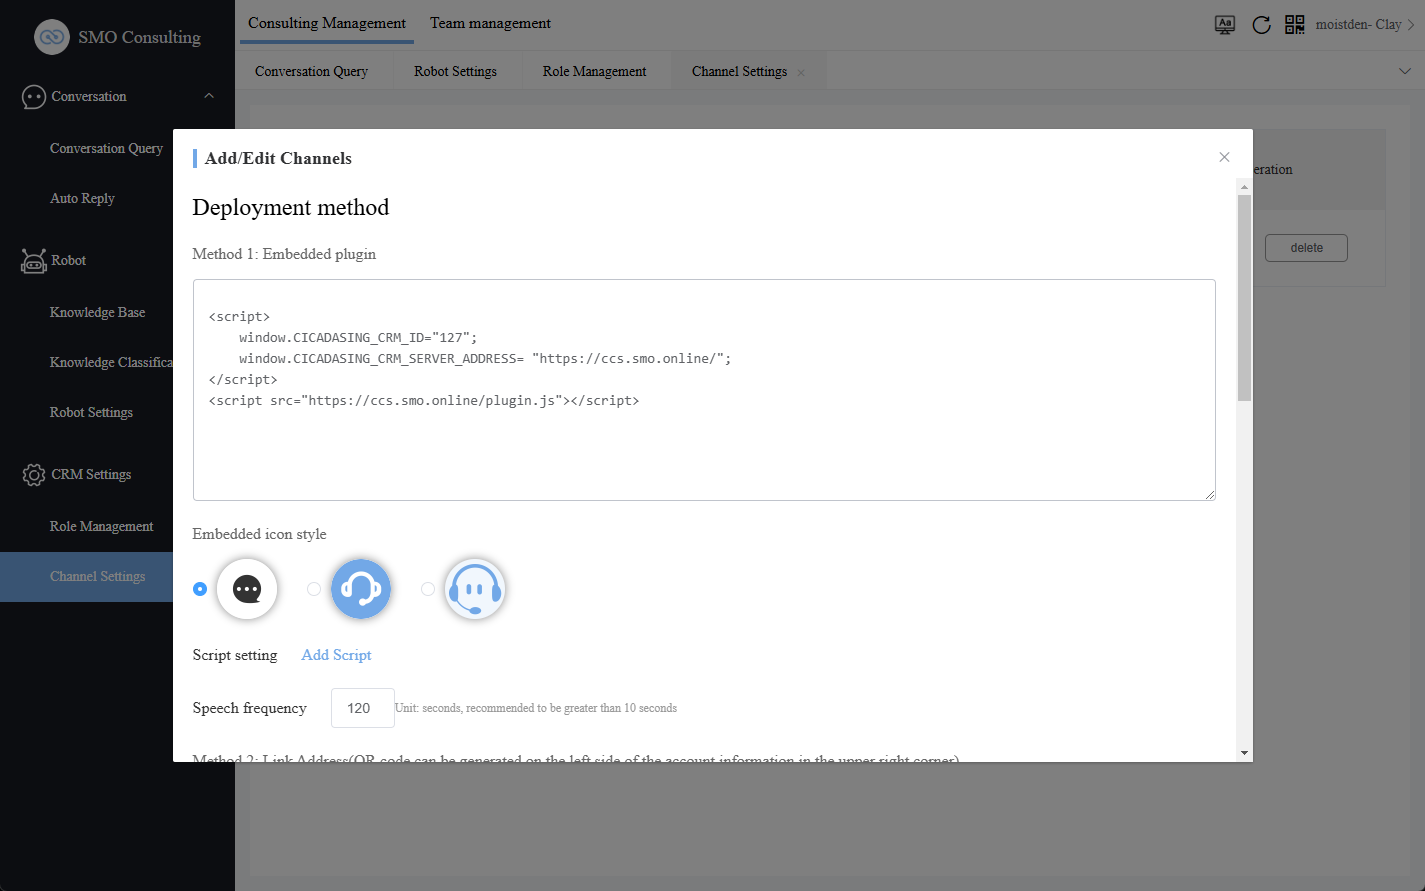Select the Channel Settings tab
Screen dimensions: 1425x891
[739, 71]
